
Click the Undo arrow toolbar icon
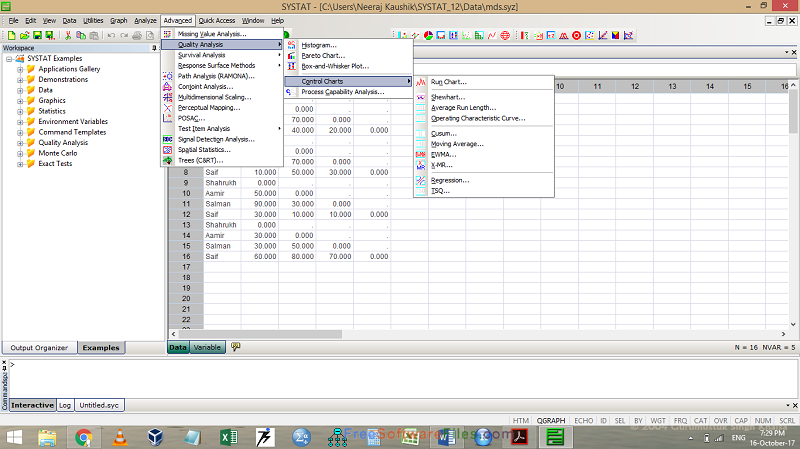tap(111, 35)
